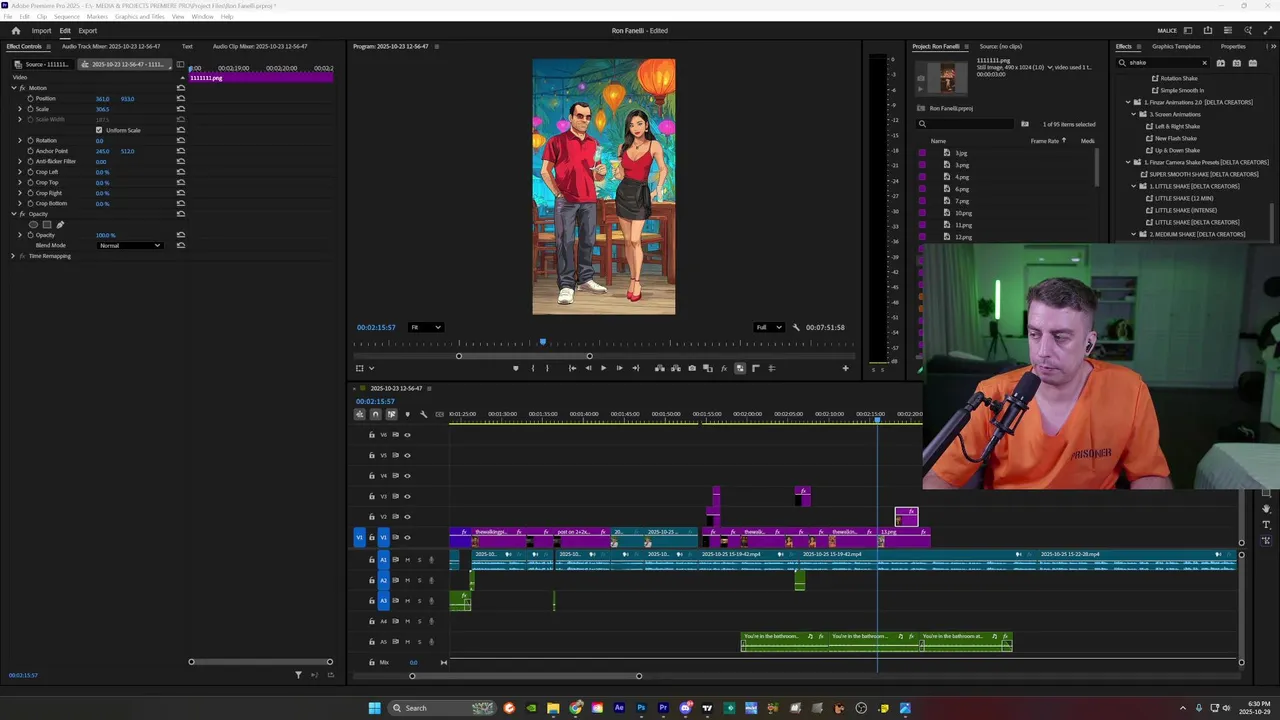The image size is (1280, 720).
Task: Open Program monitor settings wrench icon
Action: pos(796,327)
